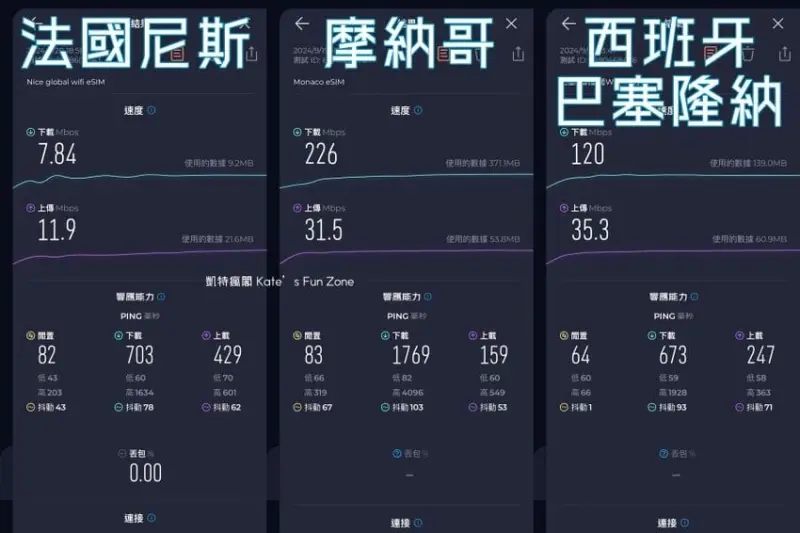The height and width of the screenshot is (533, 800).
Task: Tap back arrow in Monaco eSIM panel
Action: coord(302,23)
